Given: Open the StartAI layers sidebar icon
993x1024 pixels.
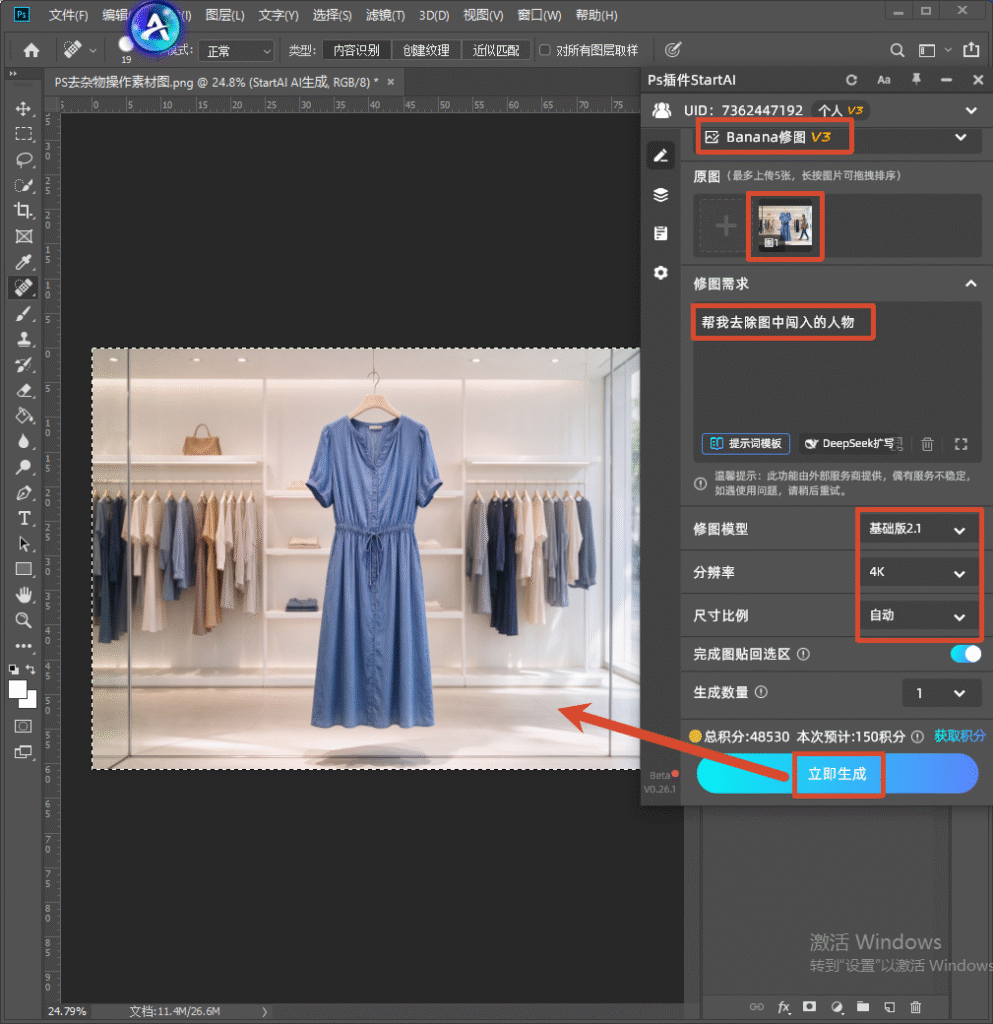Looking at the screenshot, I should 661,195.
